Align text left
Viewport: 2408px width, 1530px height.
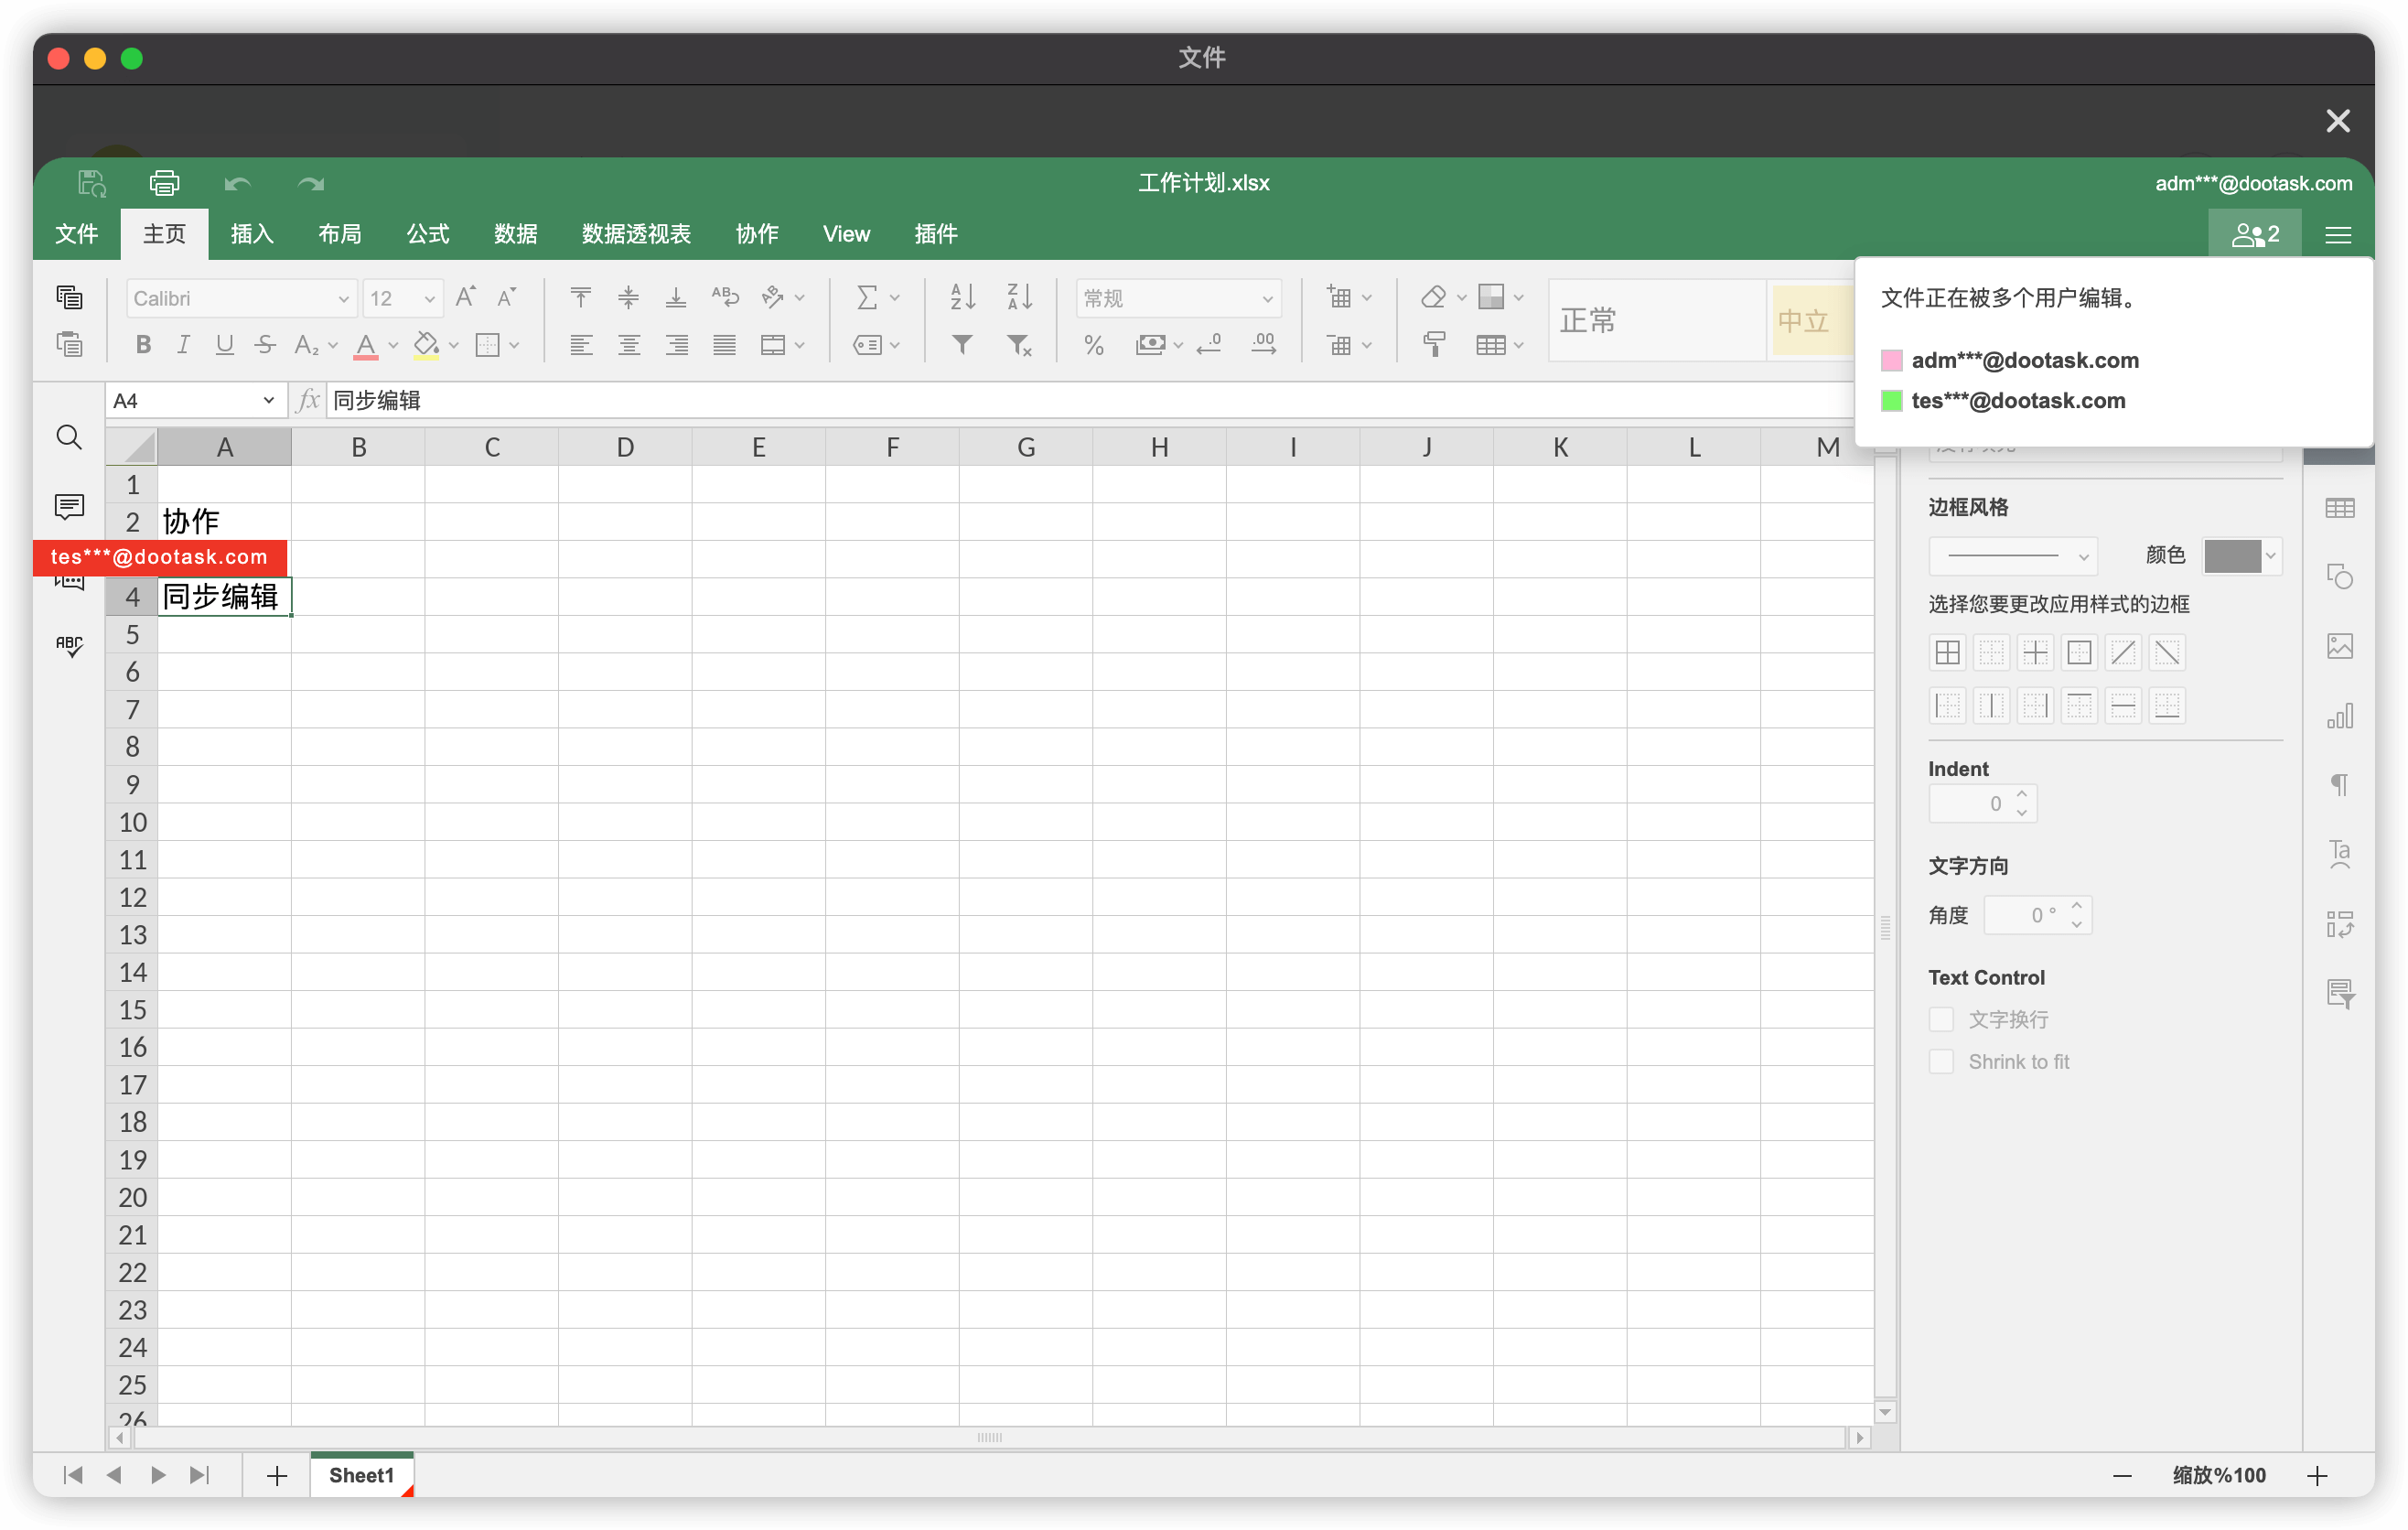[x=580, y=345]
